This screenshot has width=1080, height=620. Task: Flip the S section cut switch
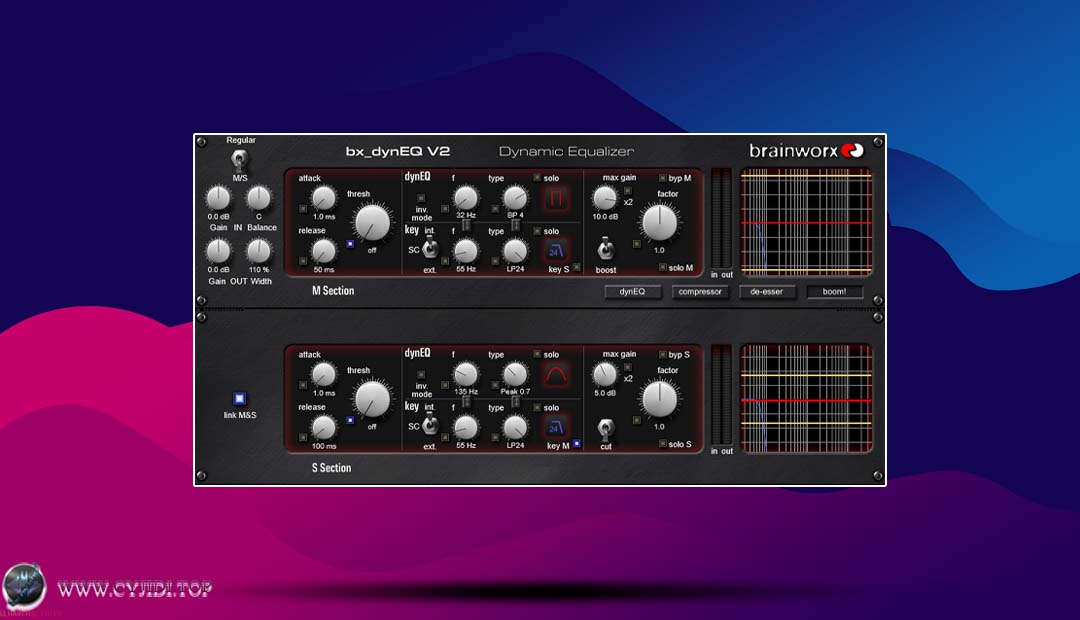(605, 429)
